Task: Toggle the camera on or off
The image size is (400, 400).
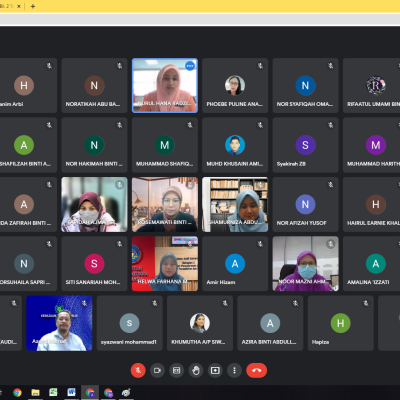Action: coord(157,370)
